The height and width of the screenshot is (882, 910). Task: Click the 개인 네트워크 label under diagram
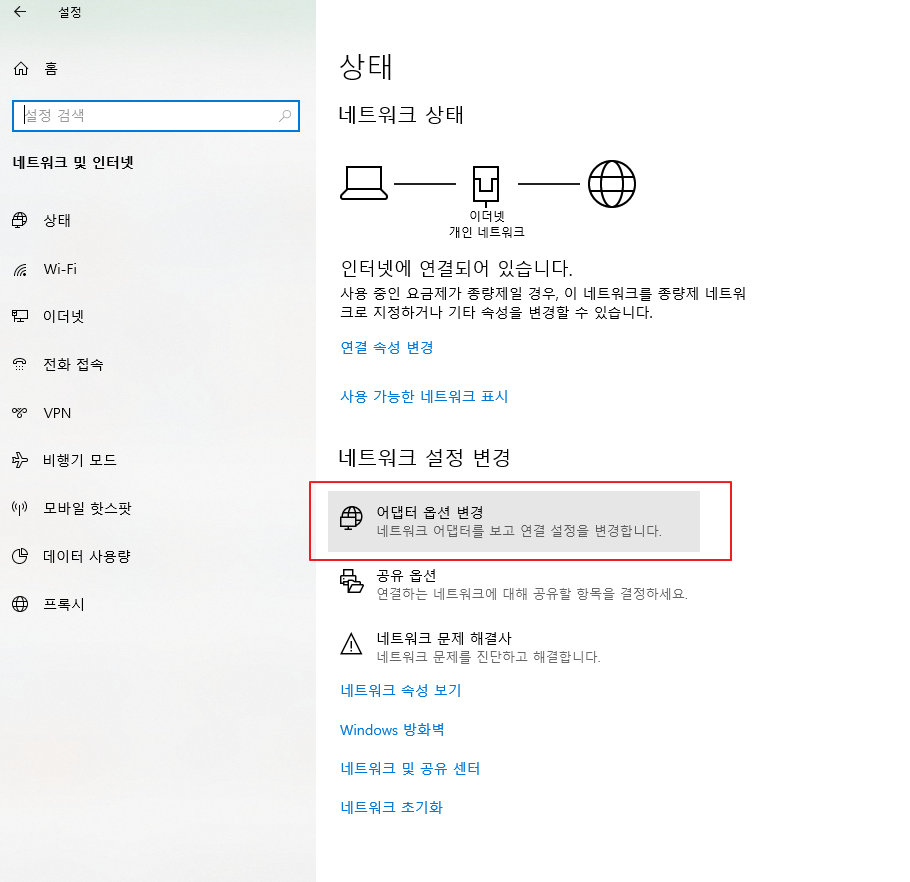click(x=486, y=232)
